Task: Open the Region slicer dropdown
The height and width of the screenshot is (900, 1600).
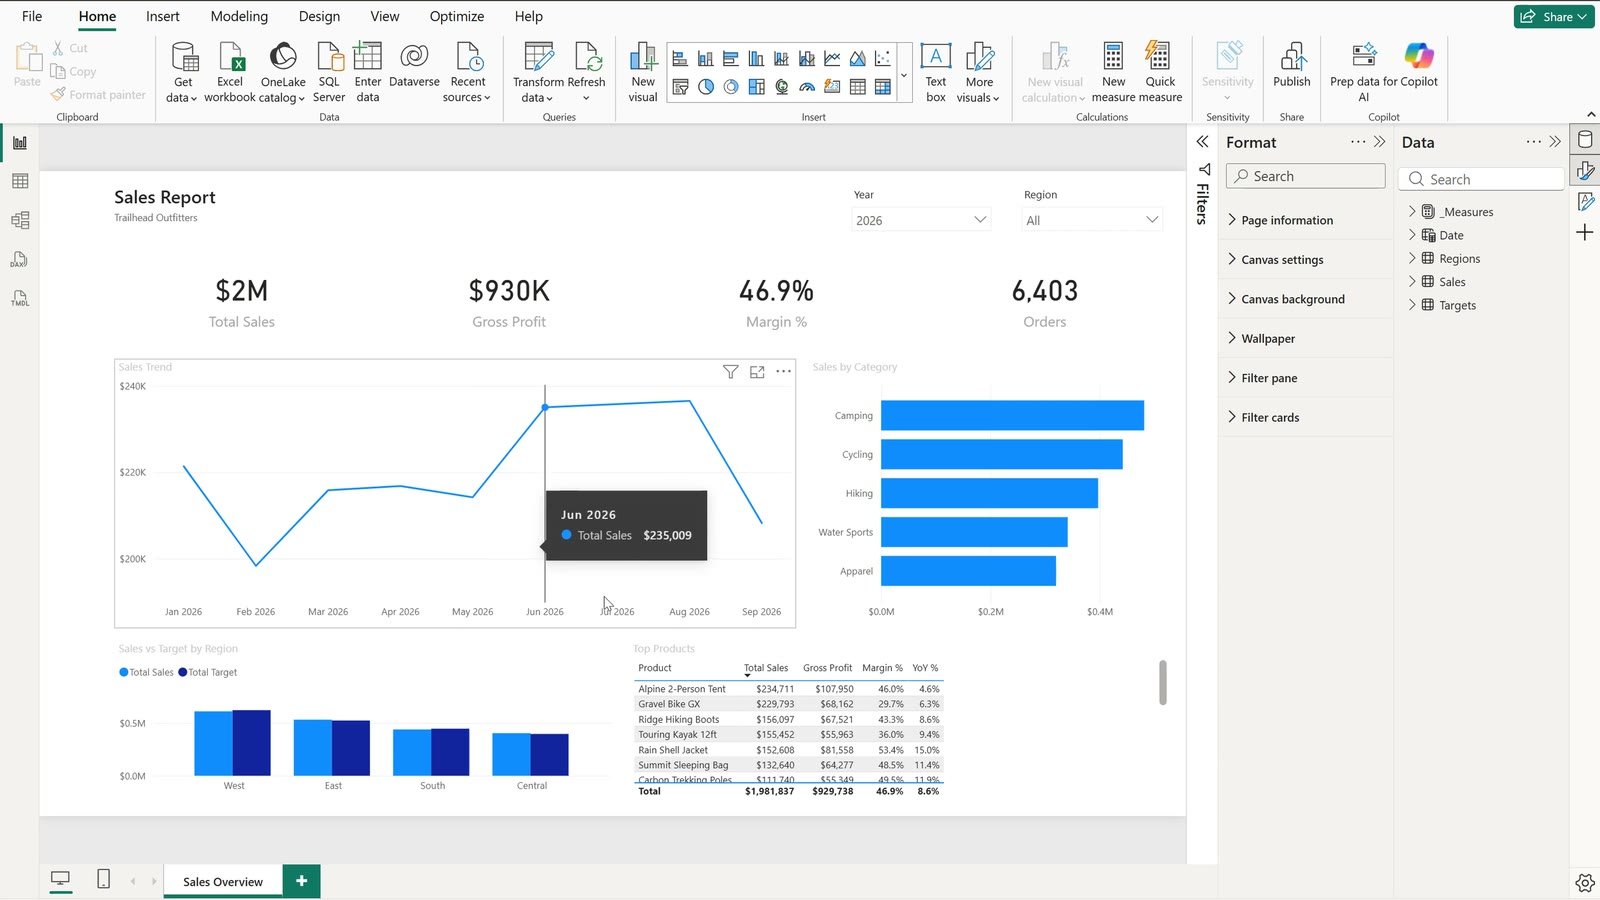Action: pos(1092,220)
